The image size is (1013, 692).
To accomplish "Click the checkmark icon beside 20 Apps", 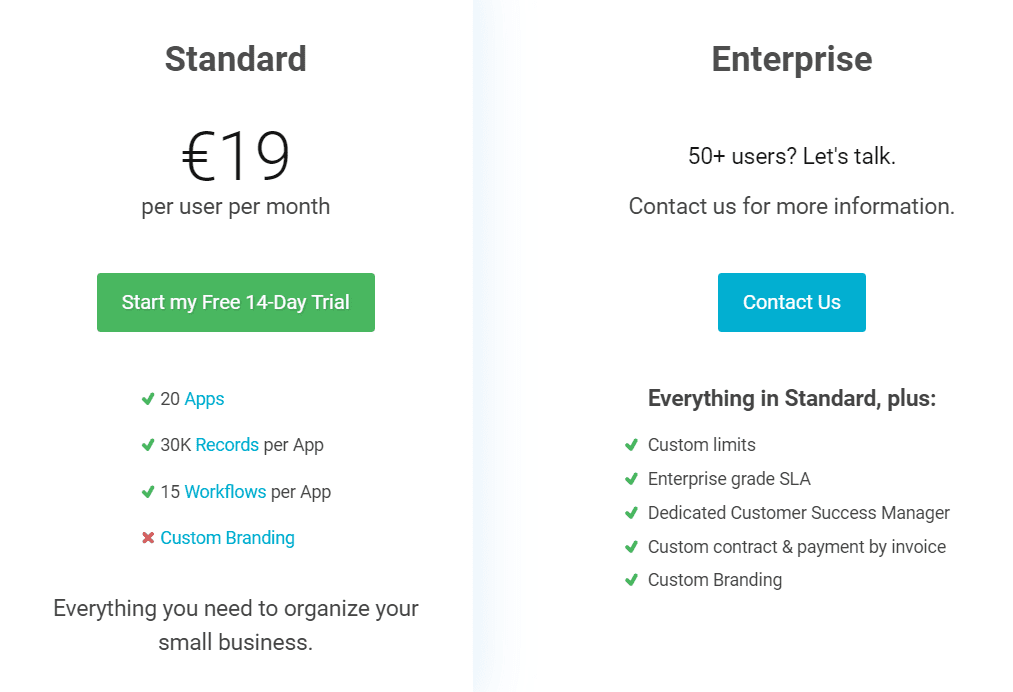I will coord(148,399).
